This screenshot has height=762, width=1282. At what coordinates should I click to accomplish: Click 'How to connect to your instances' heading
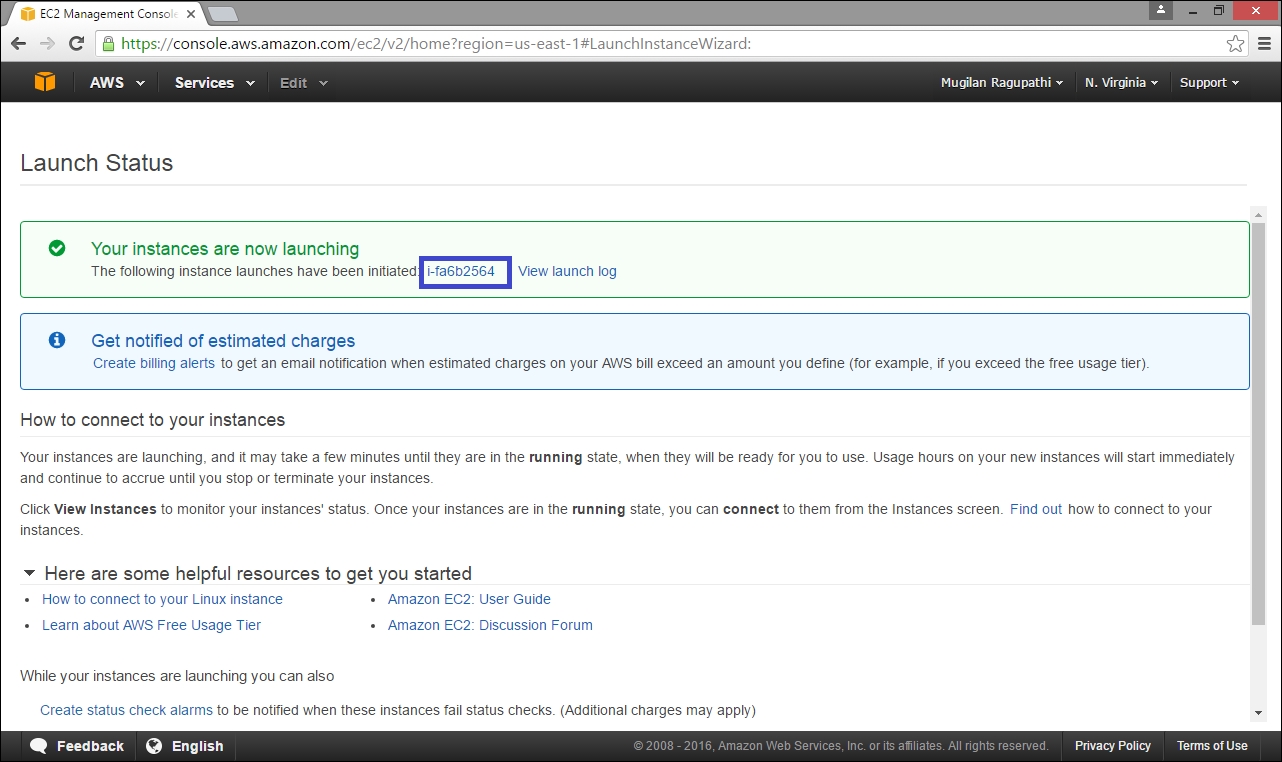pos(153,420)
